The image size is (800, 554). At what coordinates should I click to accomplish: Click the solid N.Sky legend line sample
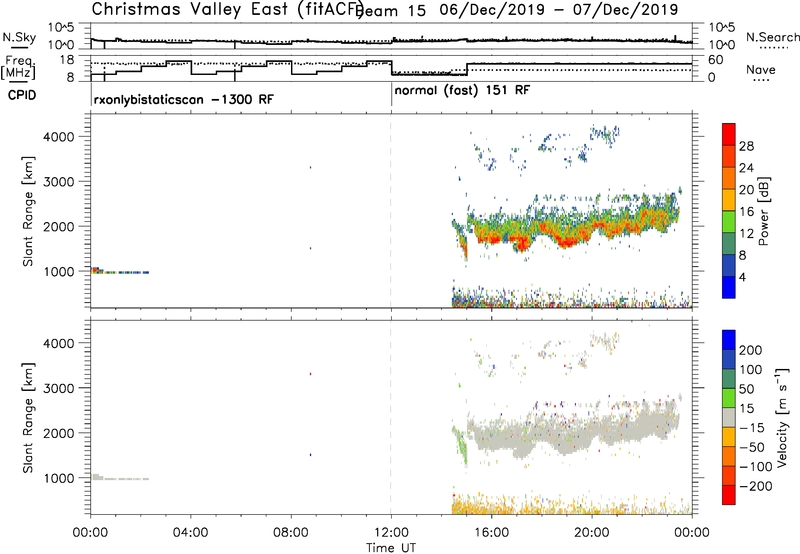click(19, 47)
